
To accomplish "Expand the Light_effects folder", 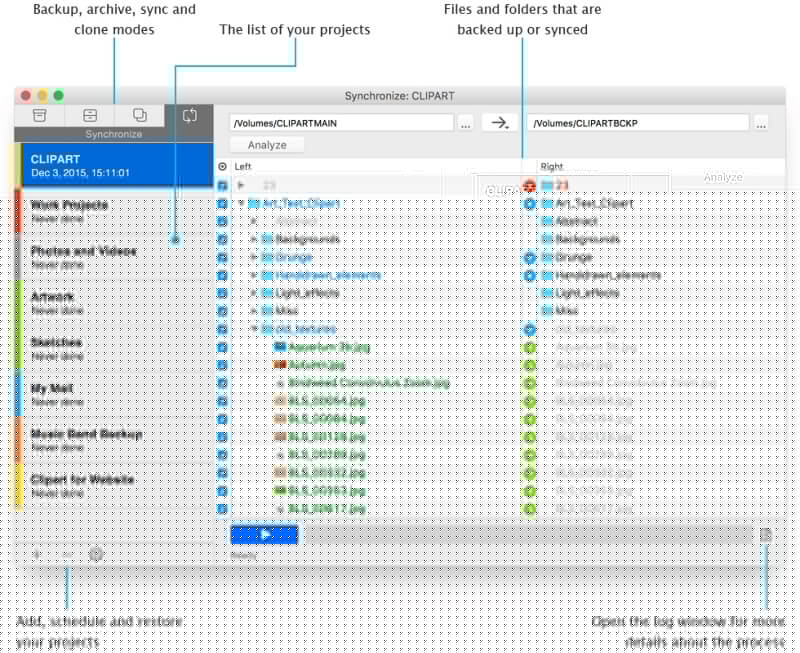I will 254,293.
